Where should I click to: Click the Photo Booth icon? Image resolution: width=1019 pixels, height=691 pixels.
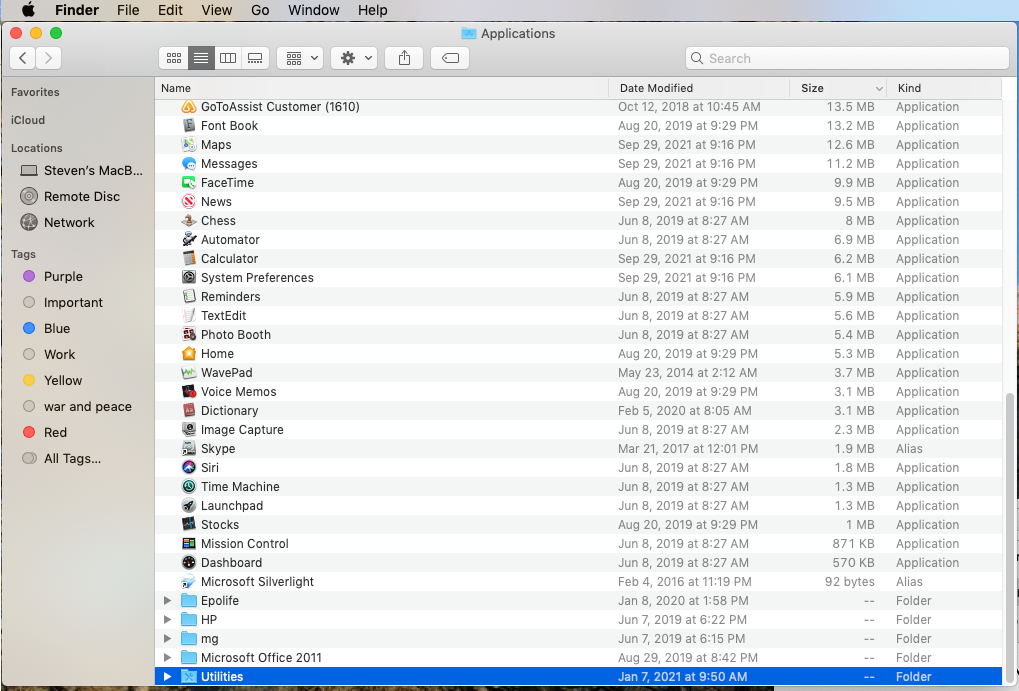tap(188, 334)
